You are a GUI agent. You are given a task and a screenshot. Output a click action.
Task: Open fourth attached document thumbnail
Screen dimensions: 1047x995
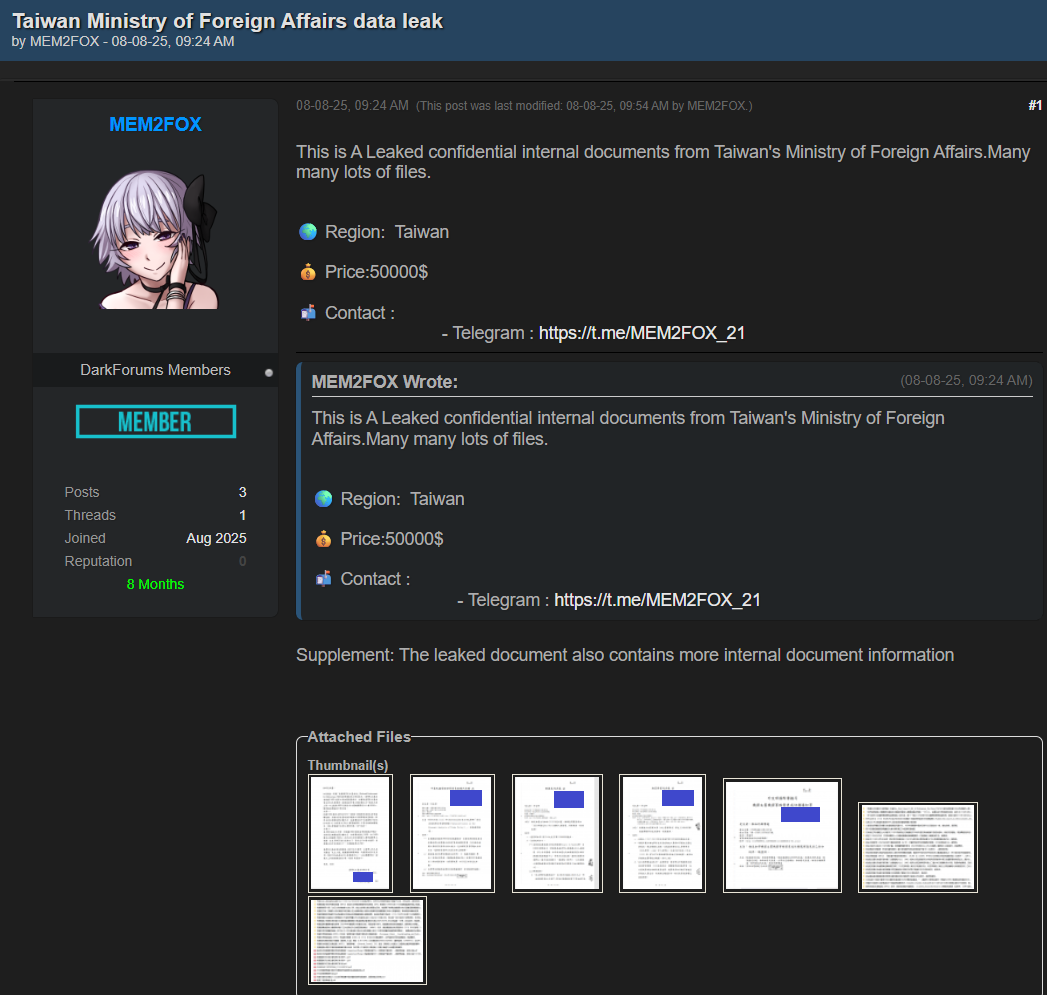tap(662, 833)
